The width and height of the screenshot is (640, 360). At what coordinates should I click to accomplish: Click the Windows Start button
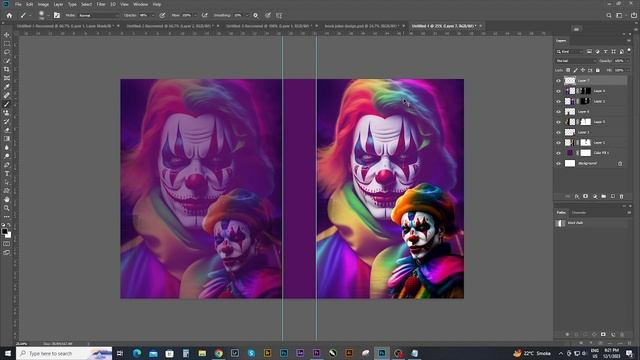(8, 353)
